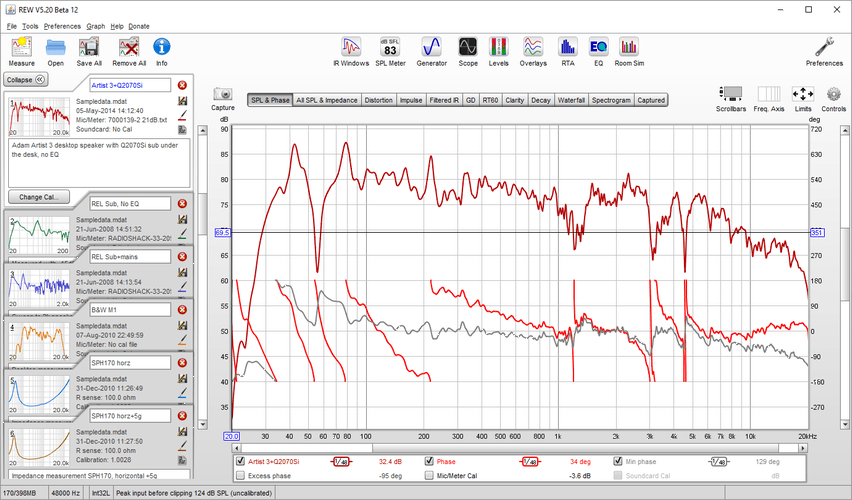Launch the signal Generator
This screenshot has width=852, height=500.
click(x=431, y=49)
